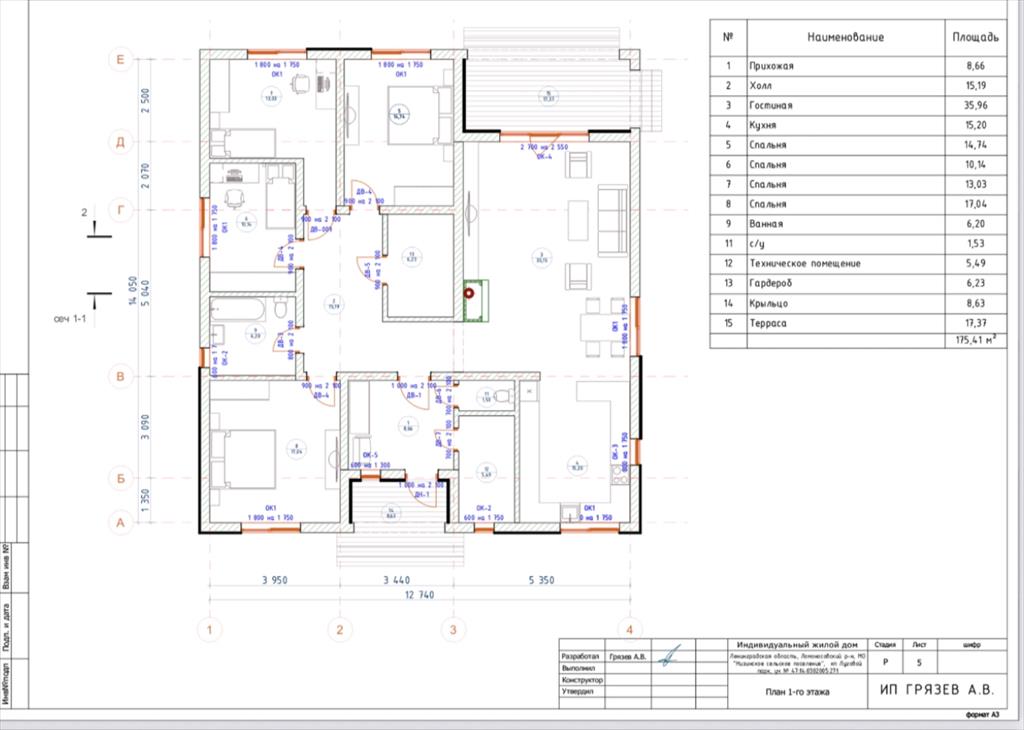Click the Площадь column header
The height and width of the screenshot is (730, 1024).
click(973, 37)
